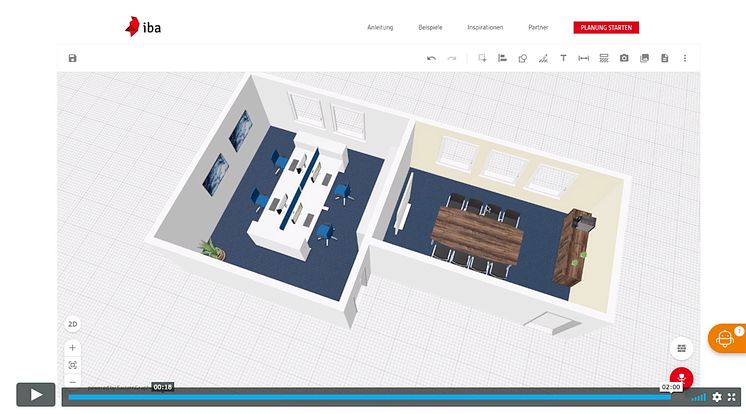
Task: Undo the last planner action
Action: 432,58
